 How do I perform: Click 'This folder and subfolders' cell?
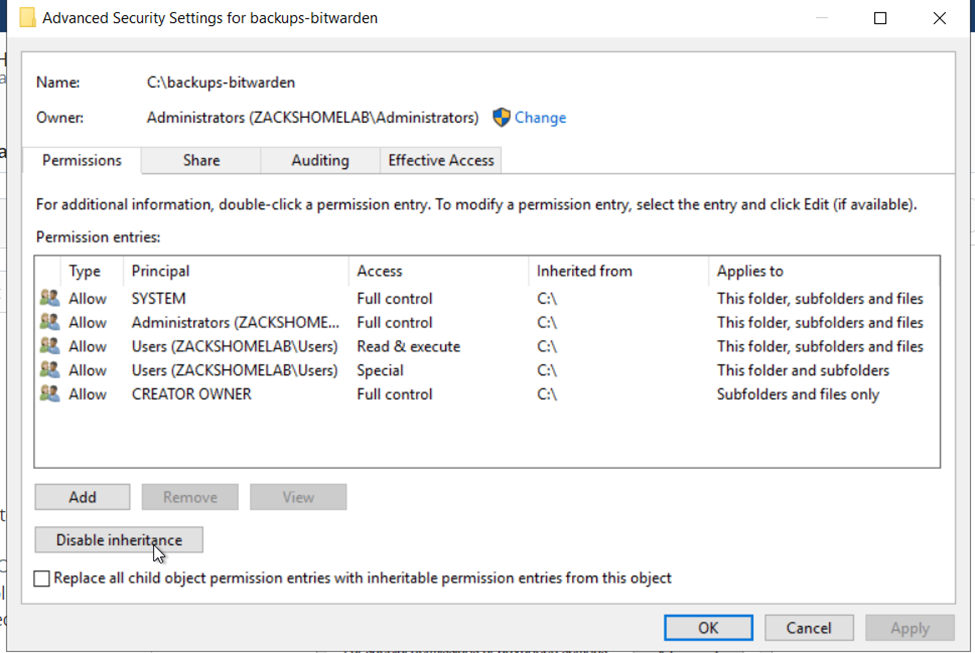coord(803,370)
